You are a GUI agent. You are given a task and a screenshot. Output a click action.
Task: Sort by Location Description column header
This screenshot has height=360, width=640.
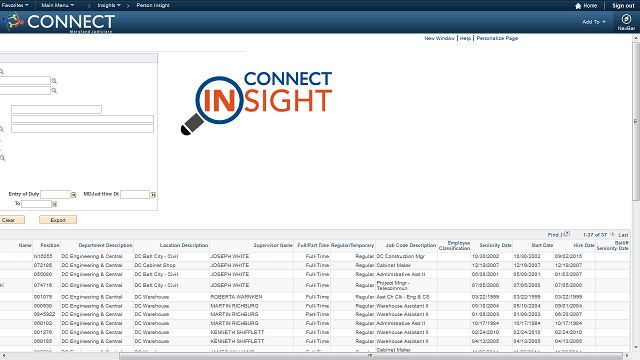184,245
